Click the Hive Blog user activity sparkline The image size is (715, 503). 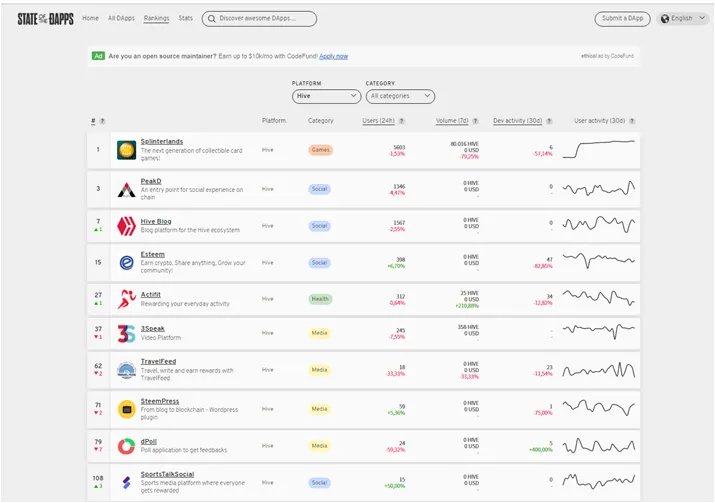point(599,224)
